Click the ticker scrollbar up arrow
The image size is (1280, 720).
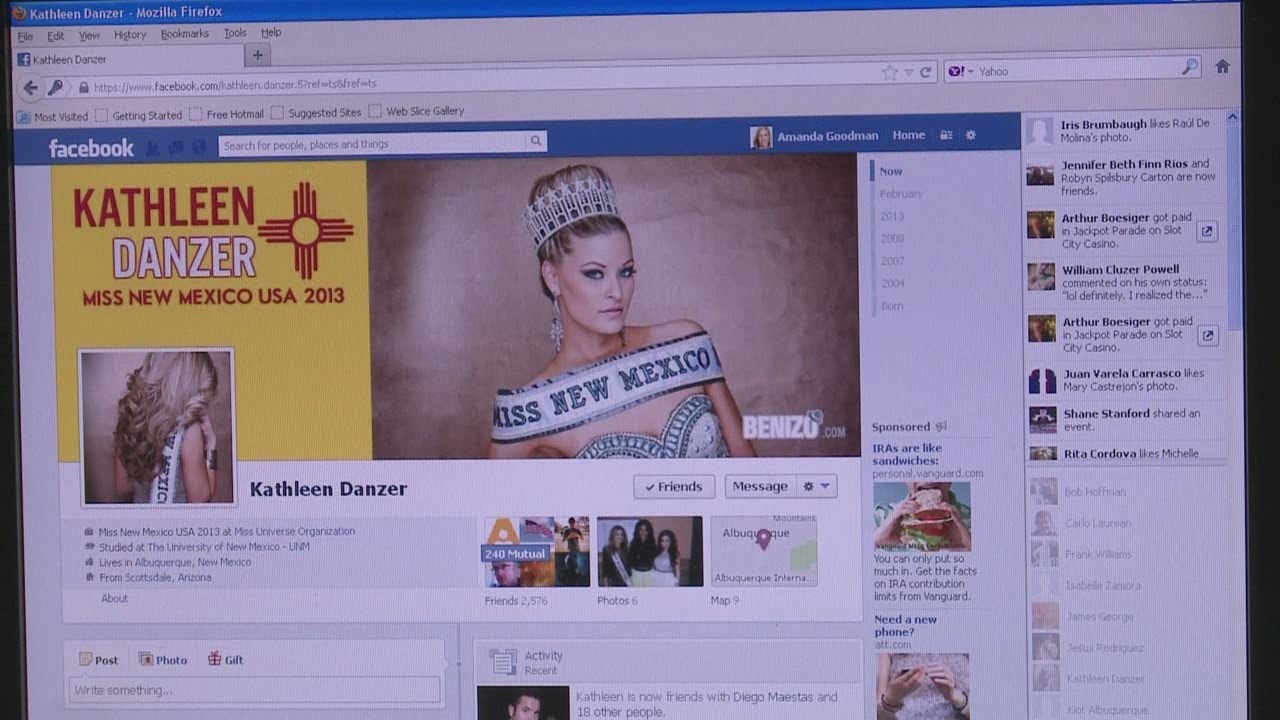(1232, 117)
